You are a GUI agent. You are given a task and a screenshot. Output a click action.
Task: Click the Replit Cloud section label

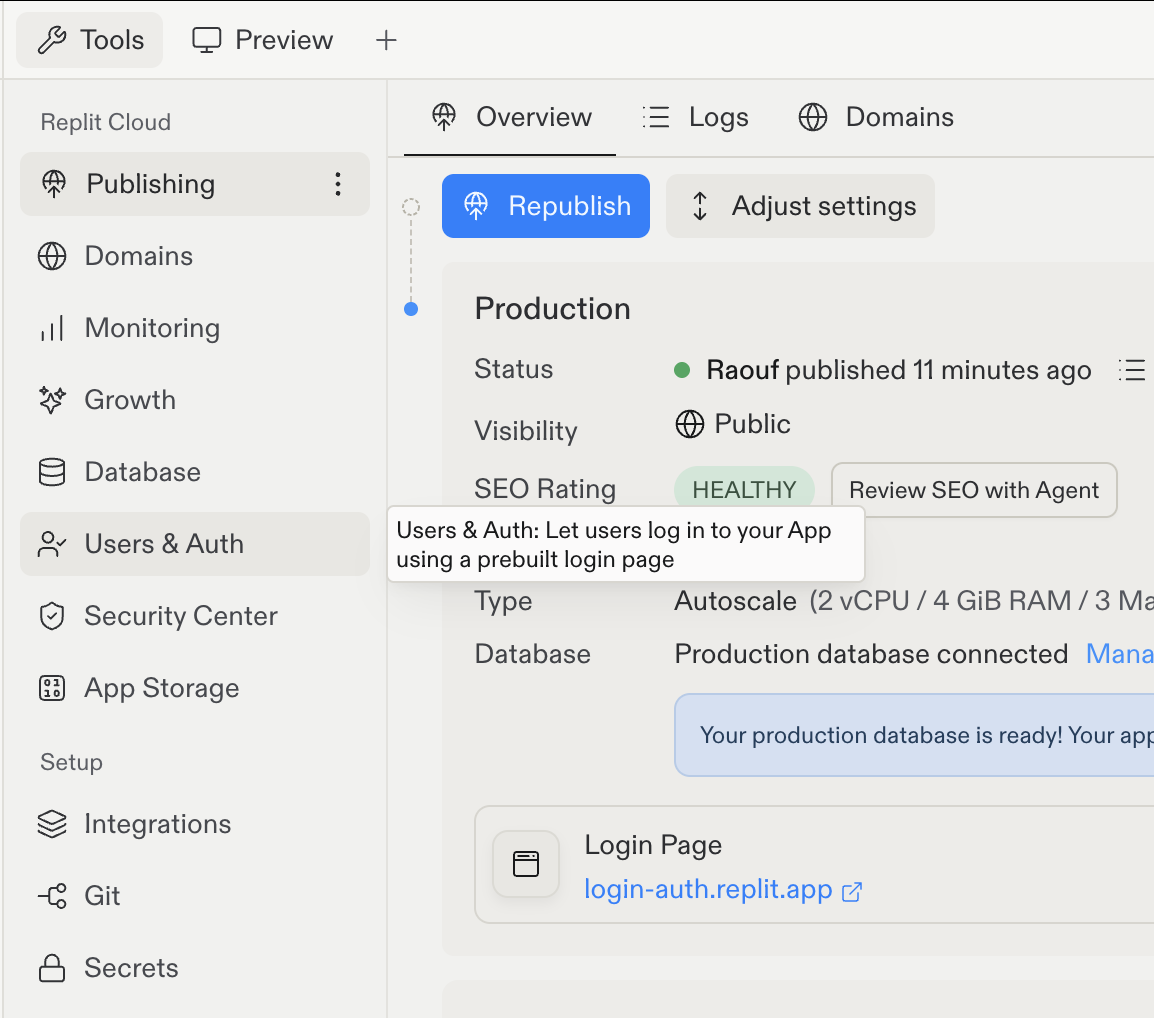click(x=105, y=122)
